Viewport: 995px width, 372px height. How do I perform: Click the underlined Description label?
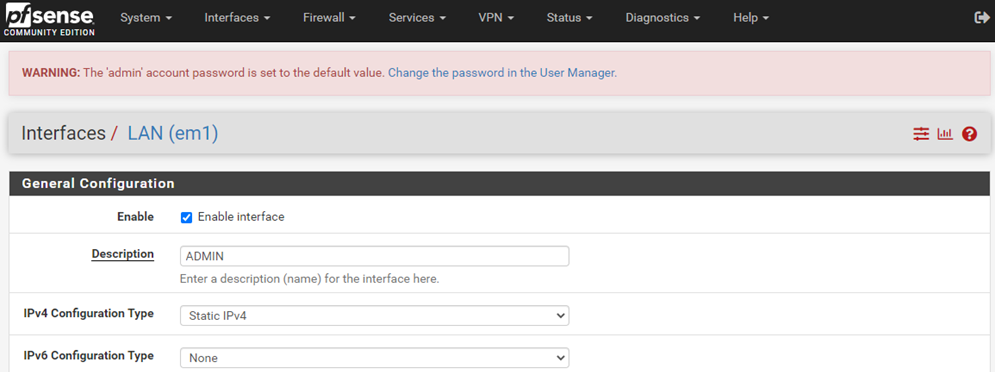(122, 254)
